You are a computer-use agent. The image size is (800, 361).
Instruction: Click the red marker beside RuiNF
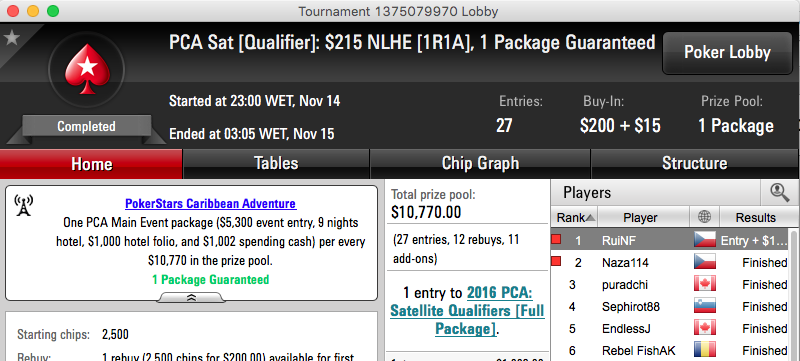(556, 240)
